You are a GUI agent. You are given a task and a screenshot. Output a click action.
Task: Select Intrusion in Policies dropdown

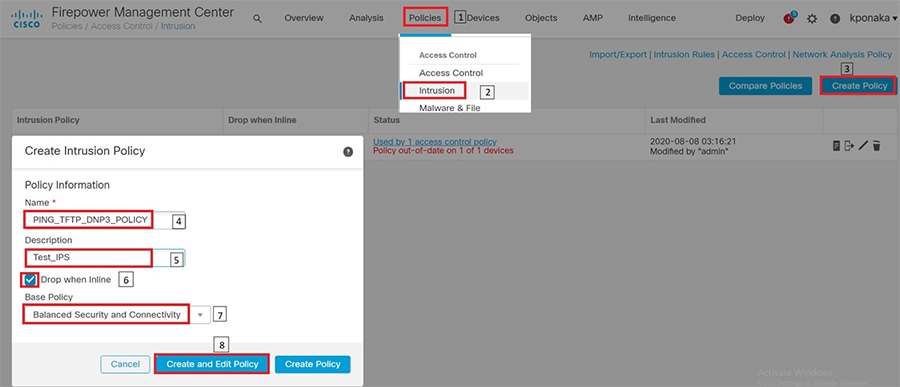click(437, 91)
